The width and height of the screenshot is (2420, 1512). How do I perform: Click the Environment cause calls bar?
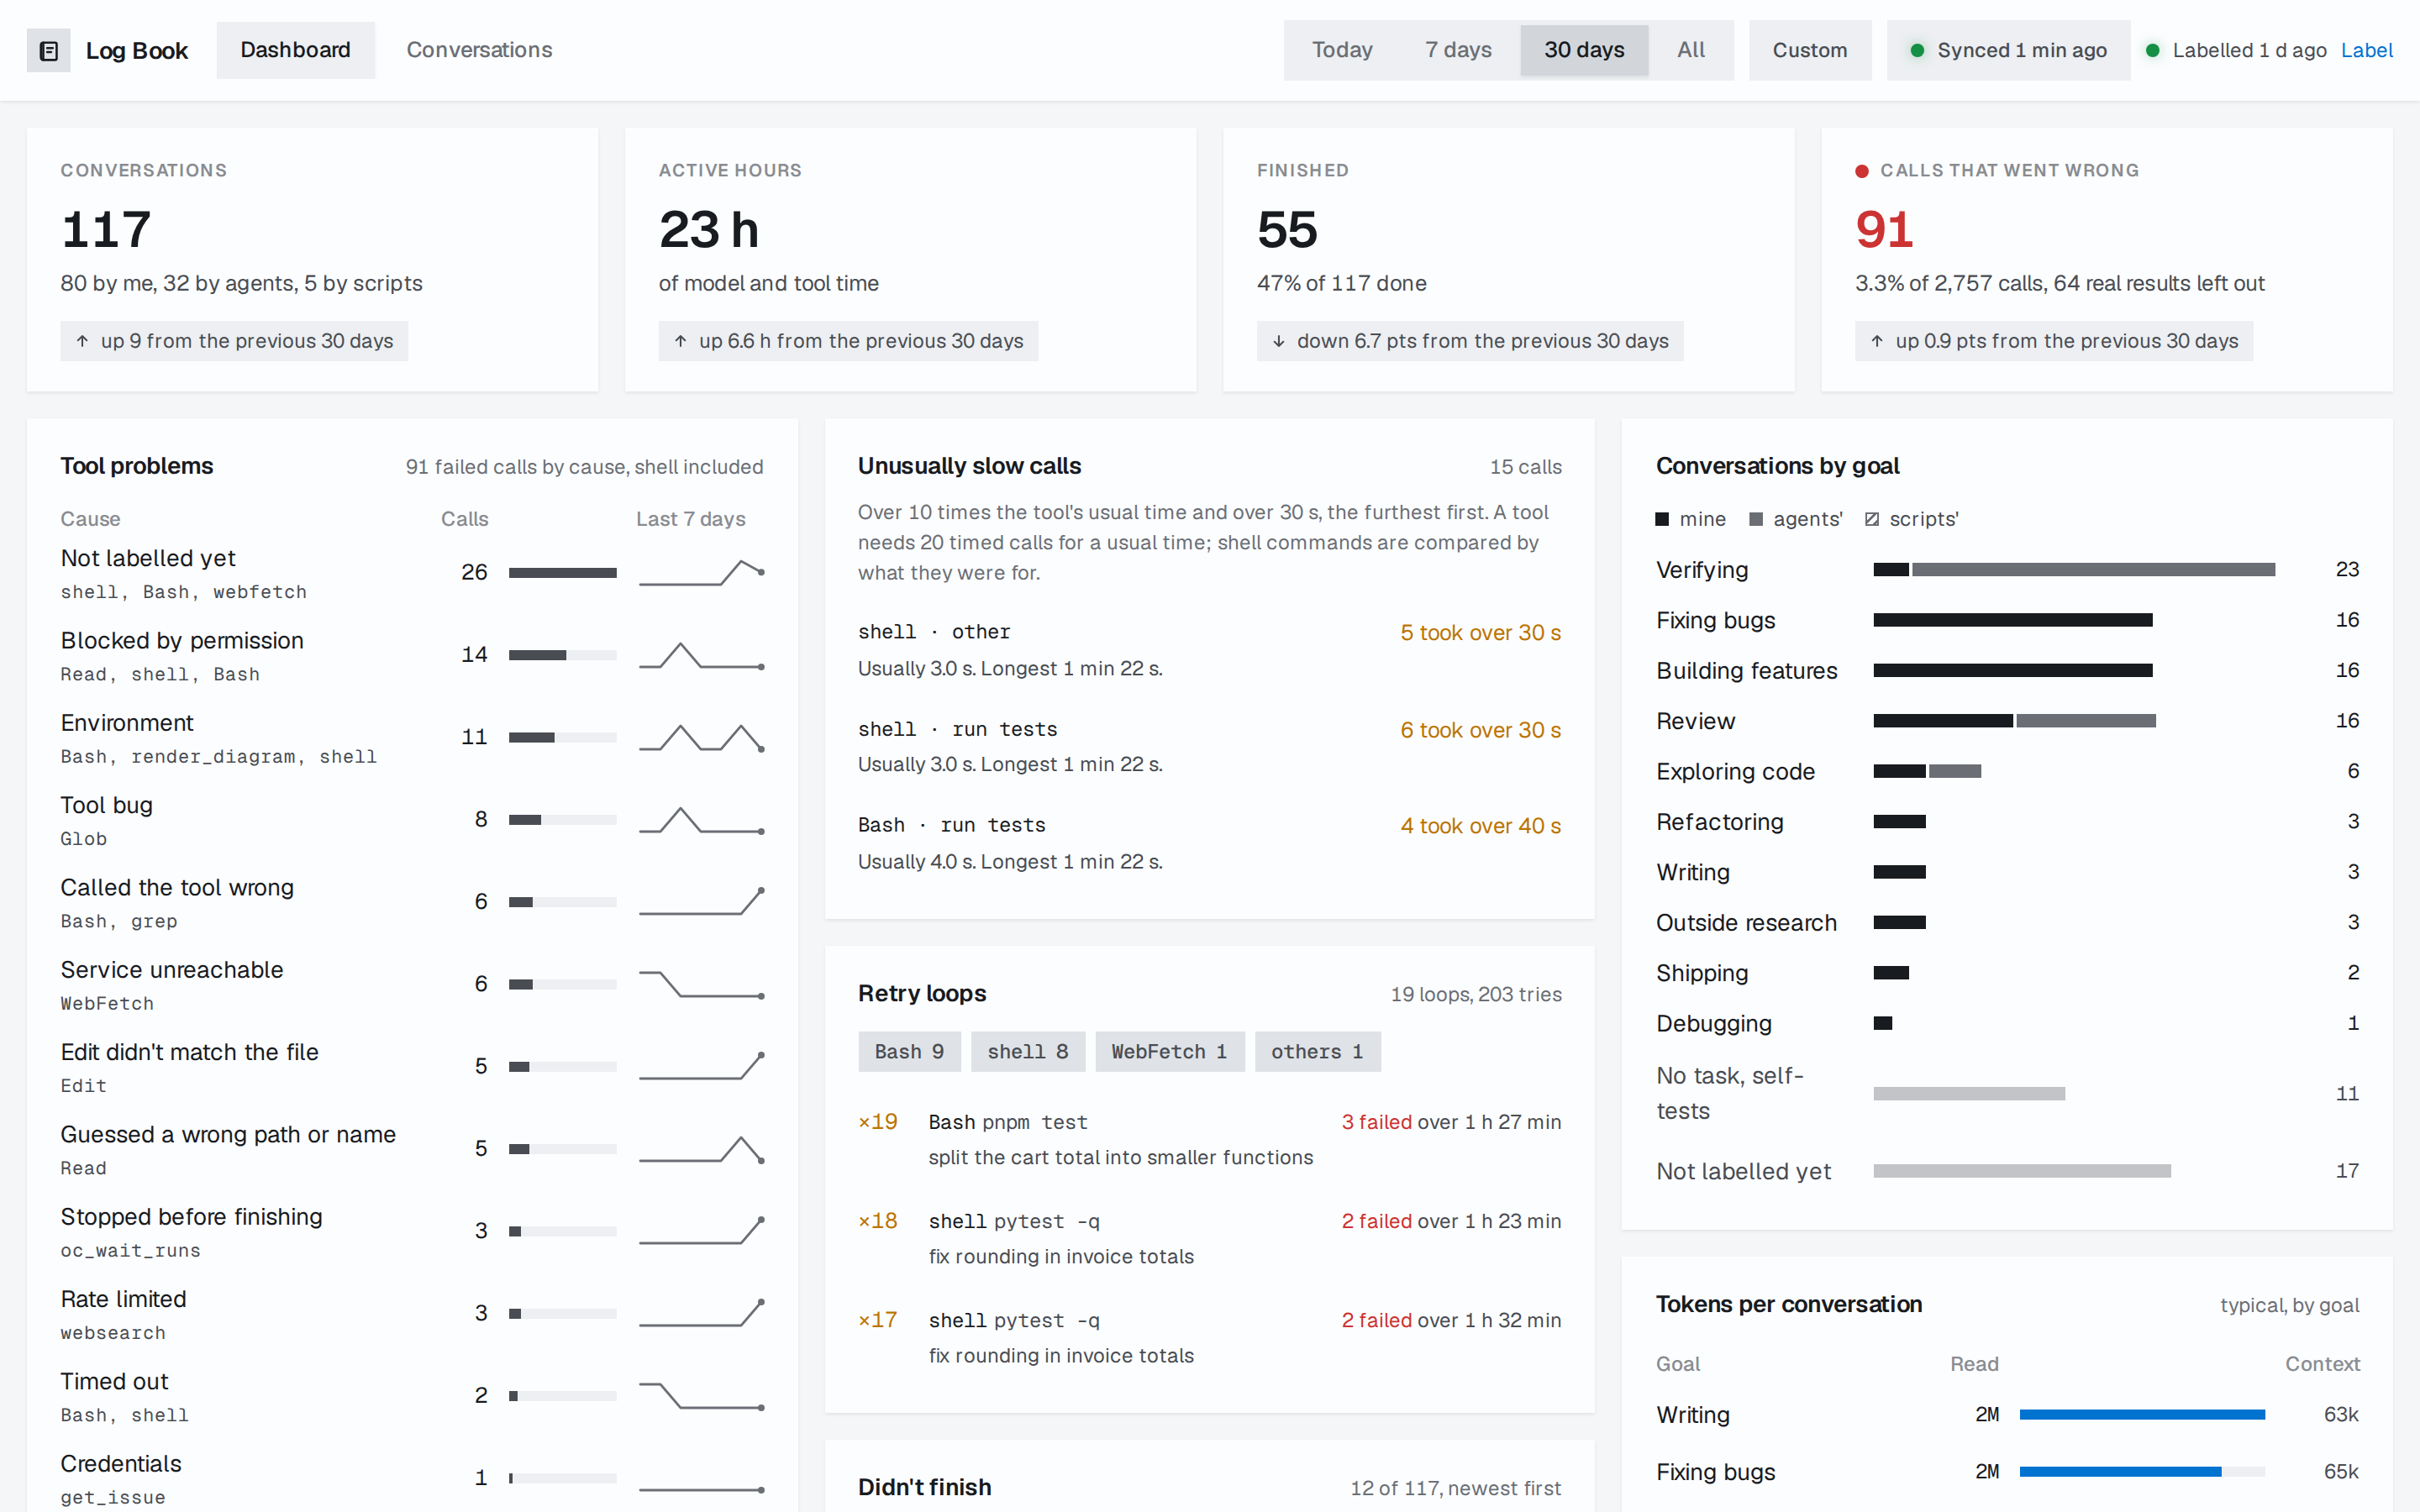coord(562,738)
